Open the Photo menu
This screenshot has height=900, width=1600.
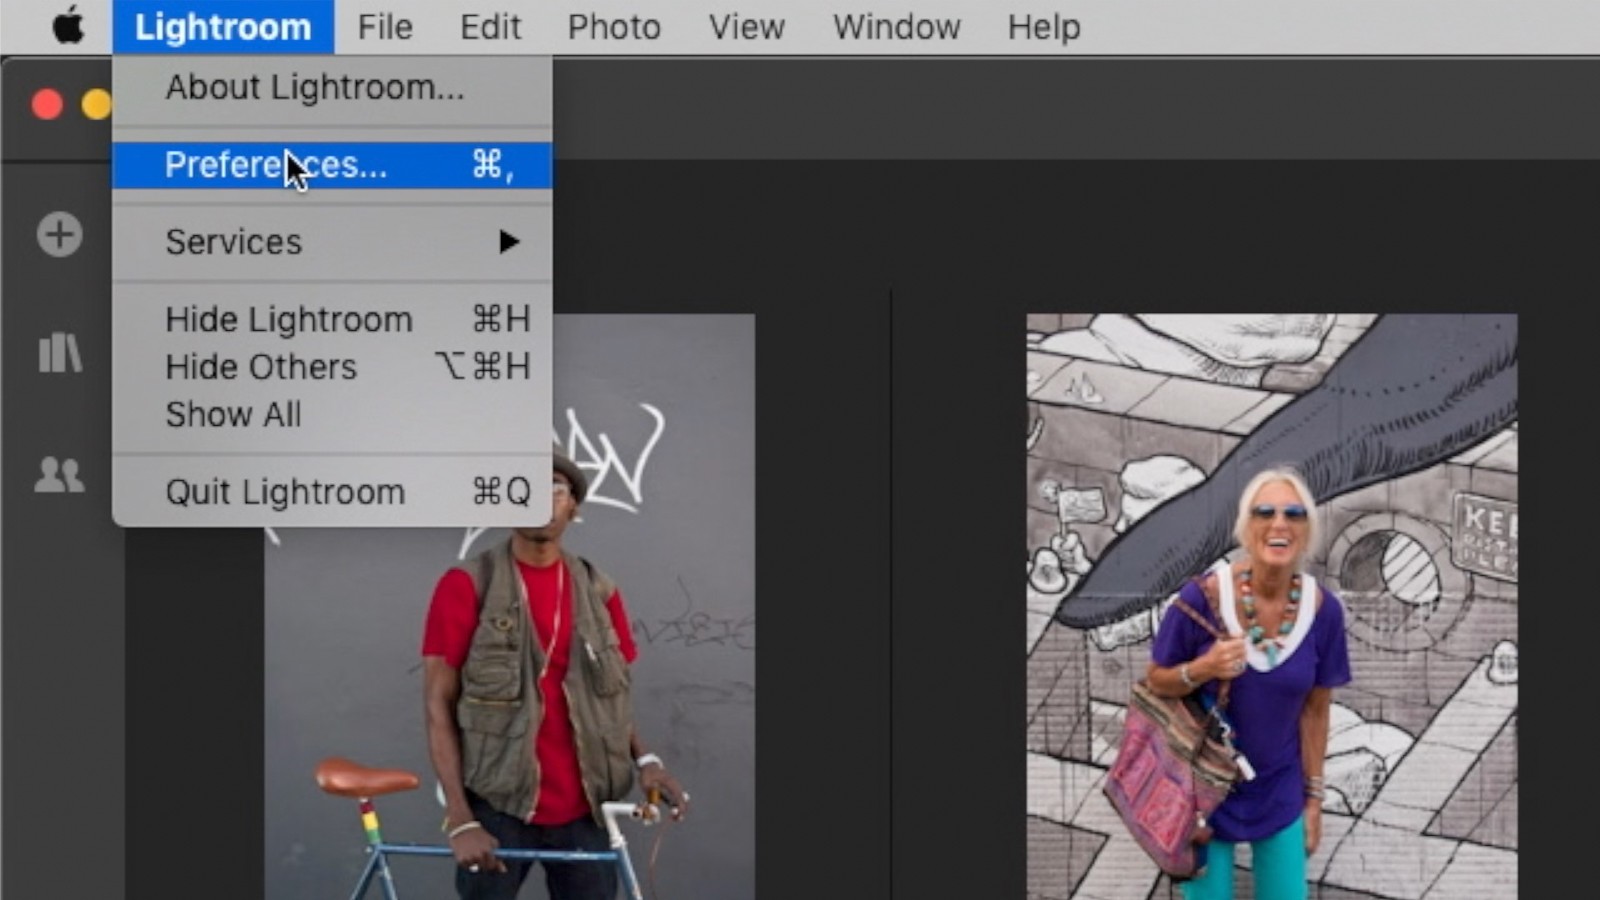(614, 27)
